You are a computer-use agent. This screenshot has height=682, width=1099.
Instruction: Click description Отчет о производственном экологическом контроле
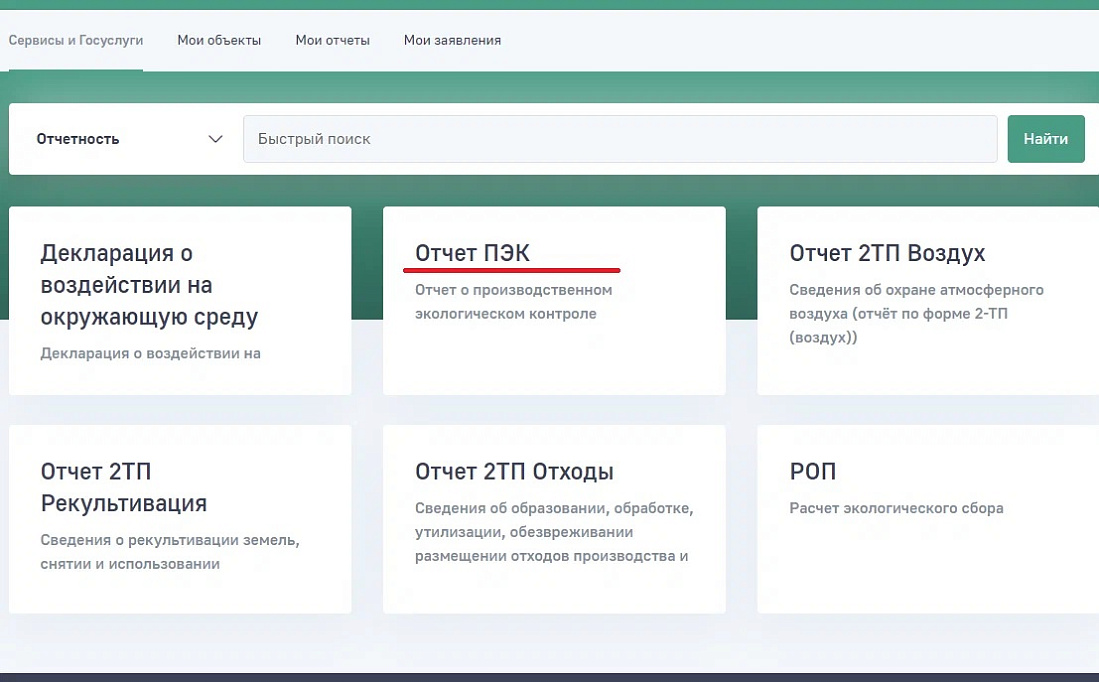tap(513, 302)
